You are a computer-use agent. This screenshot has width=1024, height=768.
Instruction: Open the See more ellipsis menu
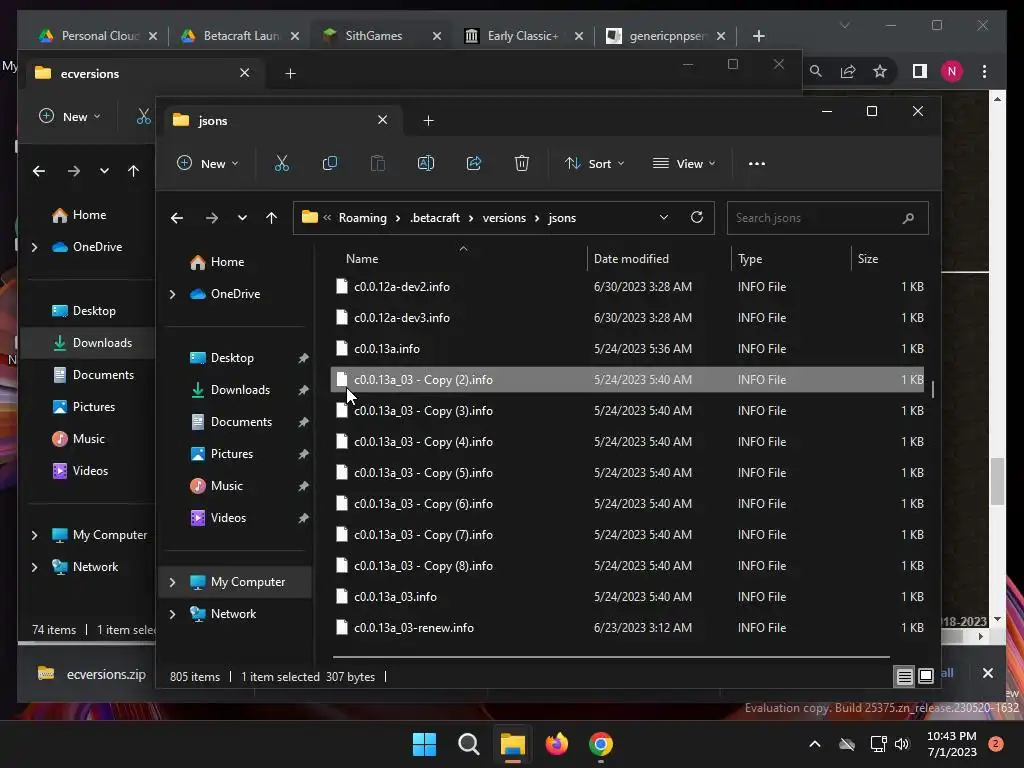757,163
